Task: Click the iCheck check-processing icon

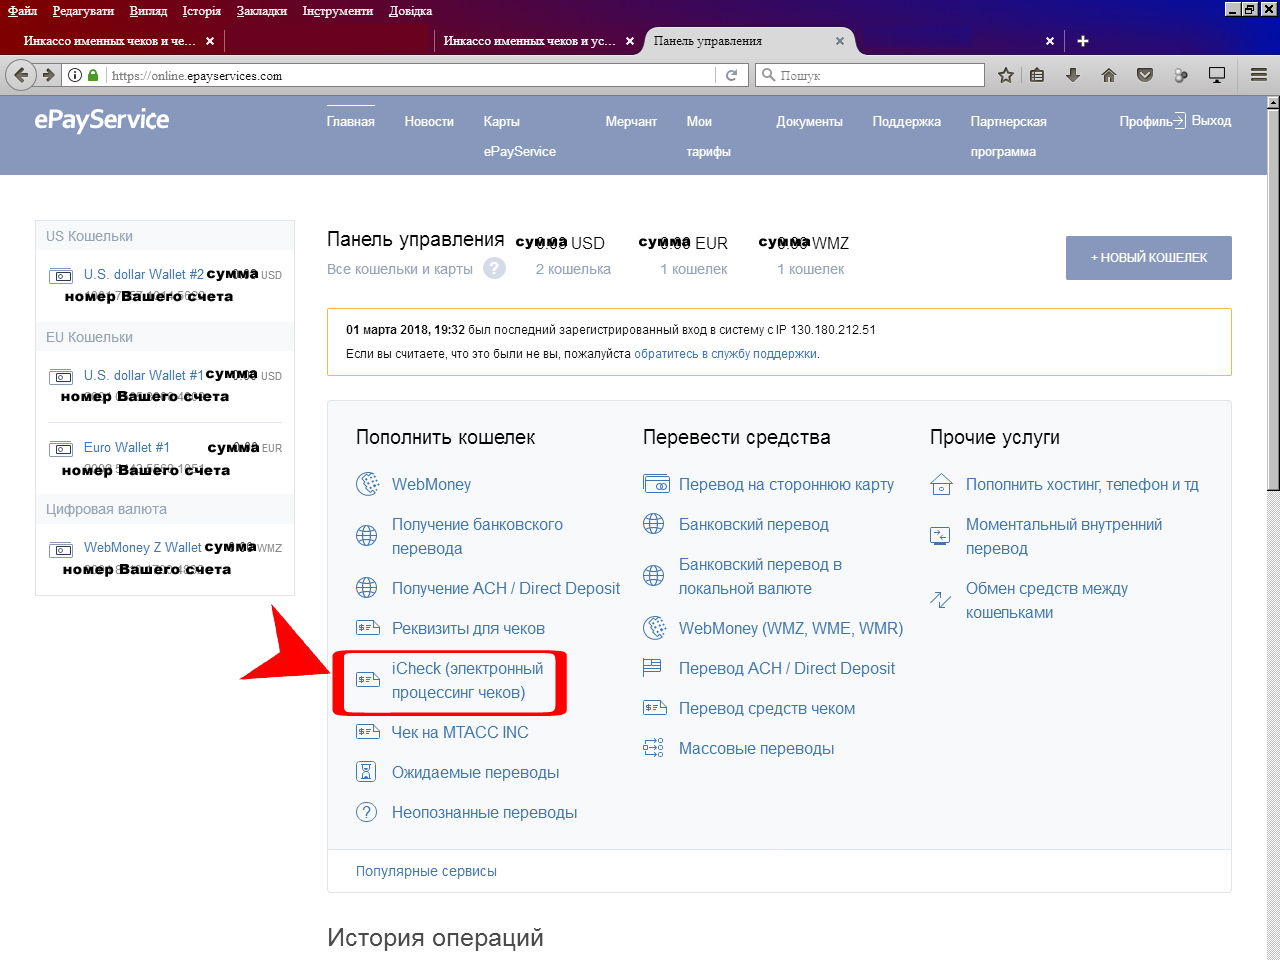Action: pos(367,680)
